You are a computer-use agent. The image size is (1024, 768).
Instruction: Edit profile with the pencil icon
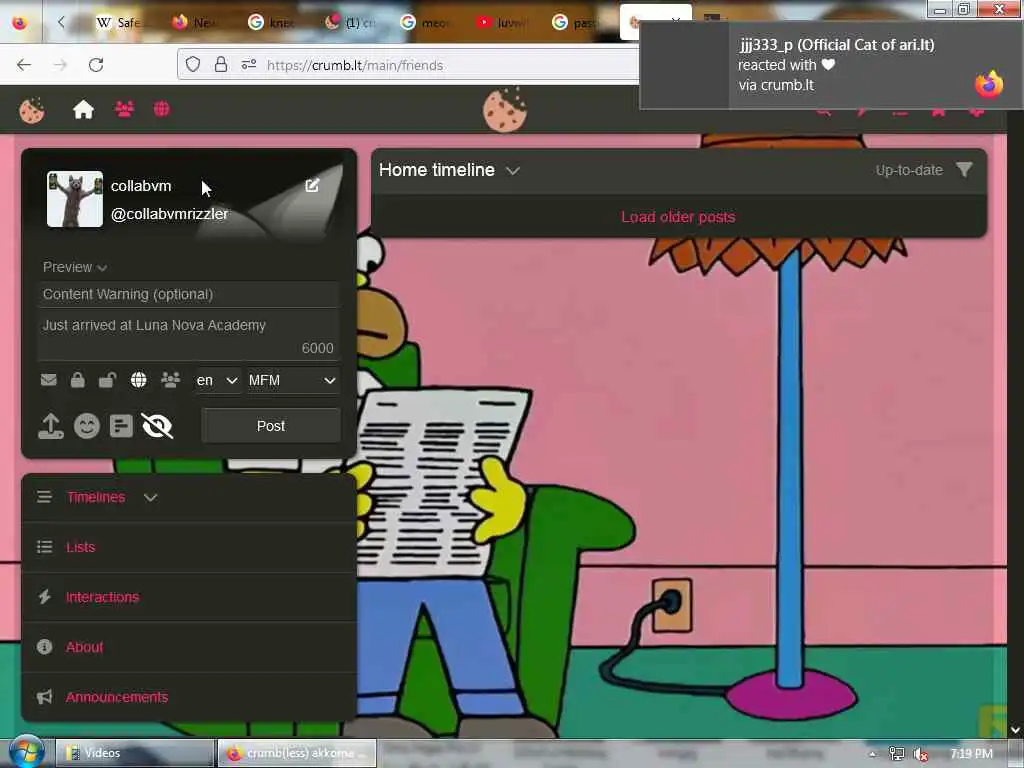[312, 185]
